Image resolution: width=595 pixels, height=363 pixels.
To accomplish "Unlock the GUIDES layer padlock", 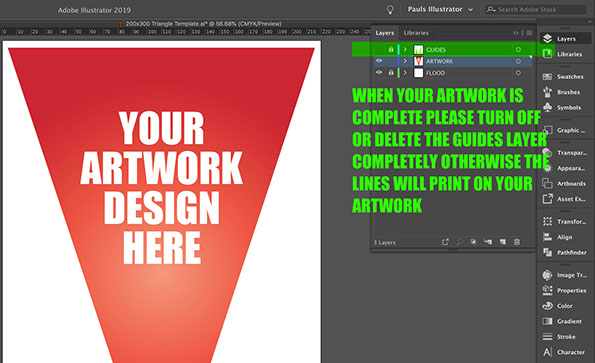I will (x=391, y=50).
